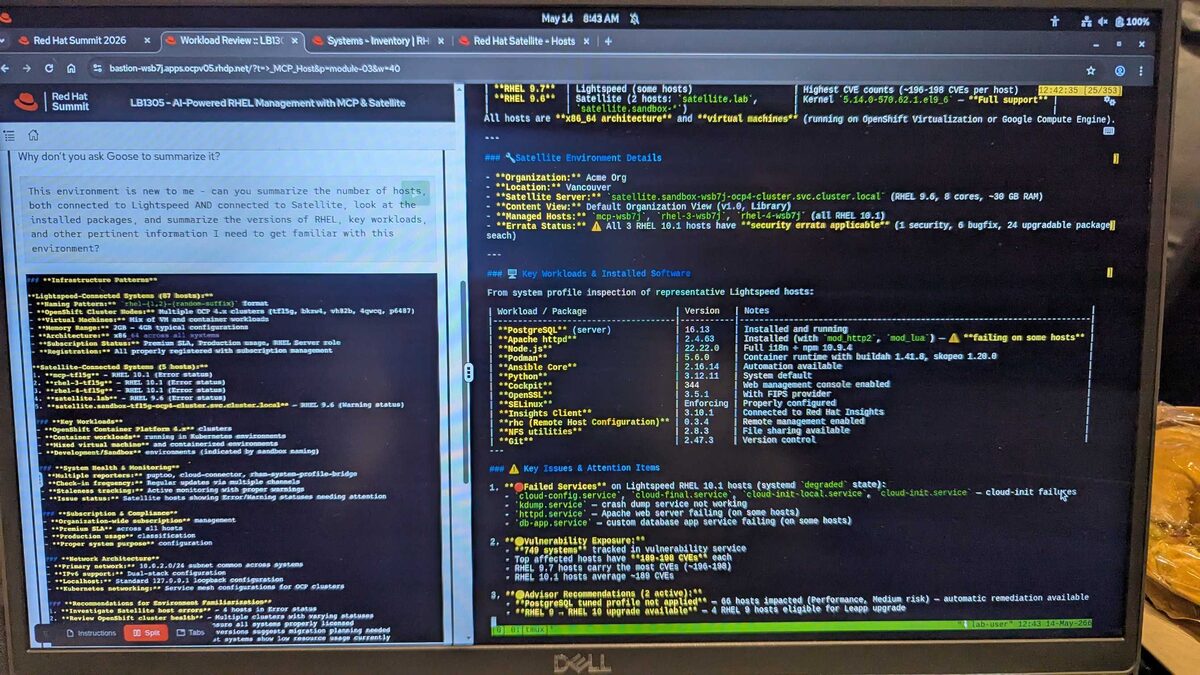Go to lab home via house icon
Image resolution: width=1200 pixels, height=675 pixels.
coord(33,135)
